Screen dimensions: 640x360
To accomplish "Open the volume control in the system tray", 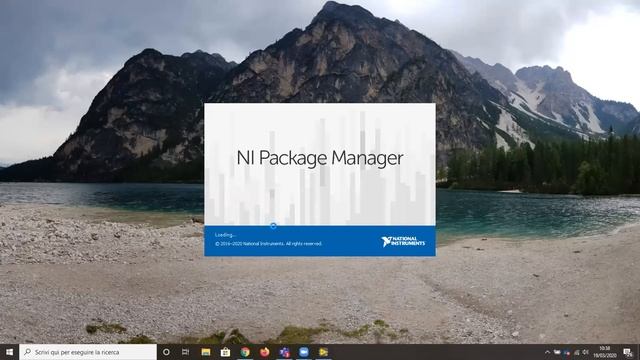I will point(585,352).
